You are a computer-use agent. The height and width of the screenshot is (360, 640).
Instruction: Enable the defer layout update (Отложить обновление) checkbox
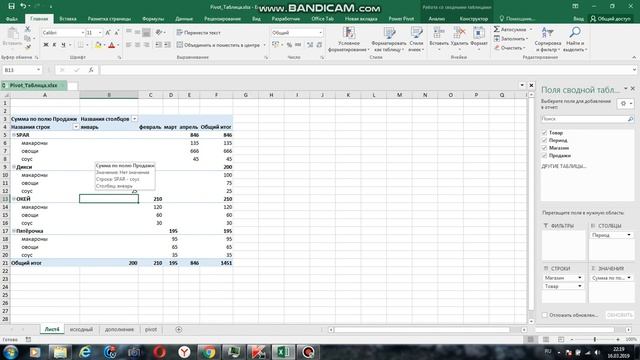coord(544,315)
